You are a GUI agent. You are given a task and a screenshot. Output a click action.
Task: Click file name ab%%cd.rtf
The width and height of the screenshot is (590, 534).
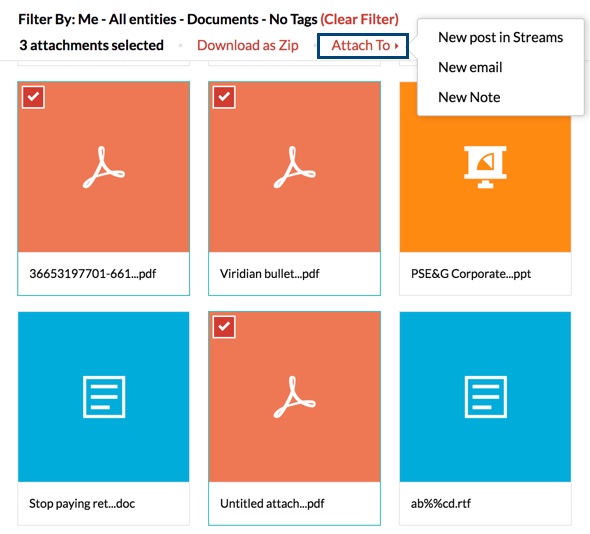pyautogui.click(x=441, y=504)
